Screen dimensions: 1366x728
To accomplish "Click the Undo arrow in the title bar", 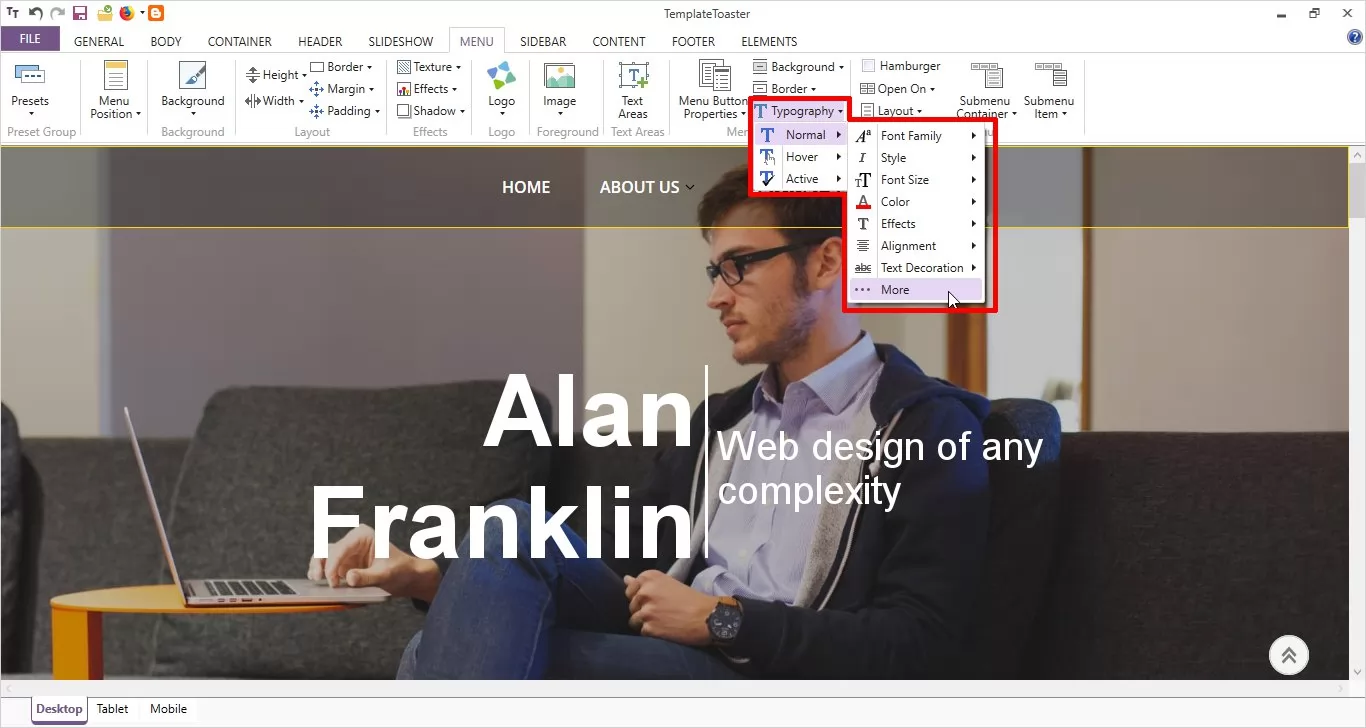I will coord(36,13).
